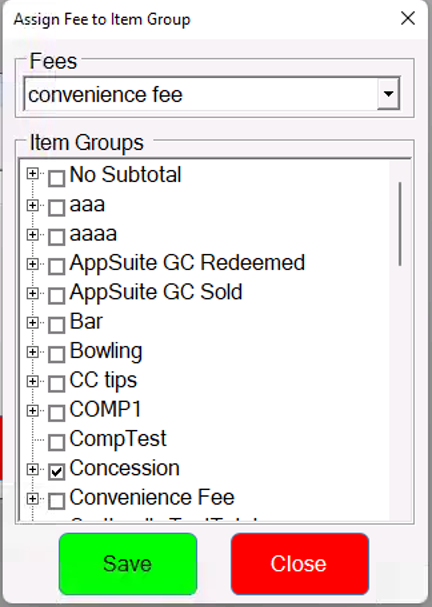Open the Fees dropdown arrow
The width and height of the screenshot is (432, 607).
click(x=388, y=94)
